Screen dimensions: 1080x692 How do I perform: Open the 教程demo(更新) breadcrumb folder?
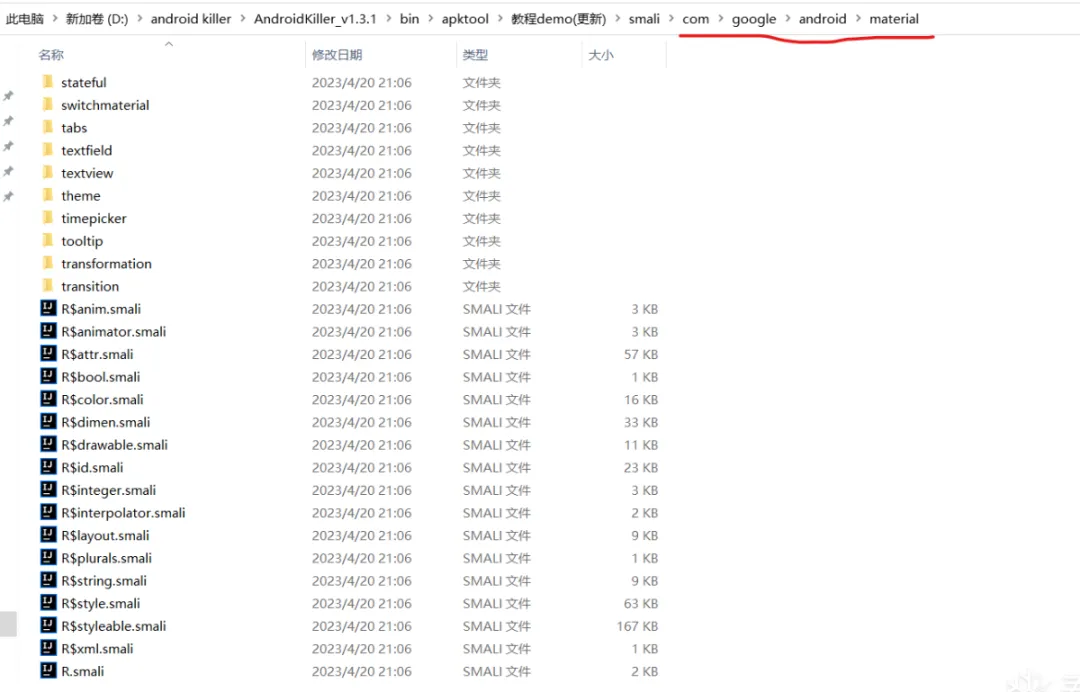tap(559, 19)
